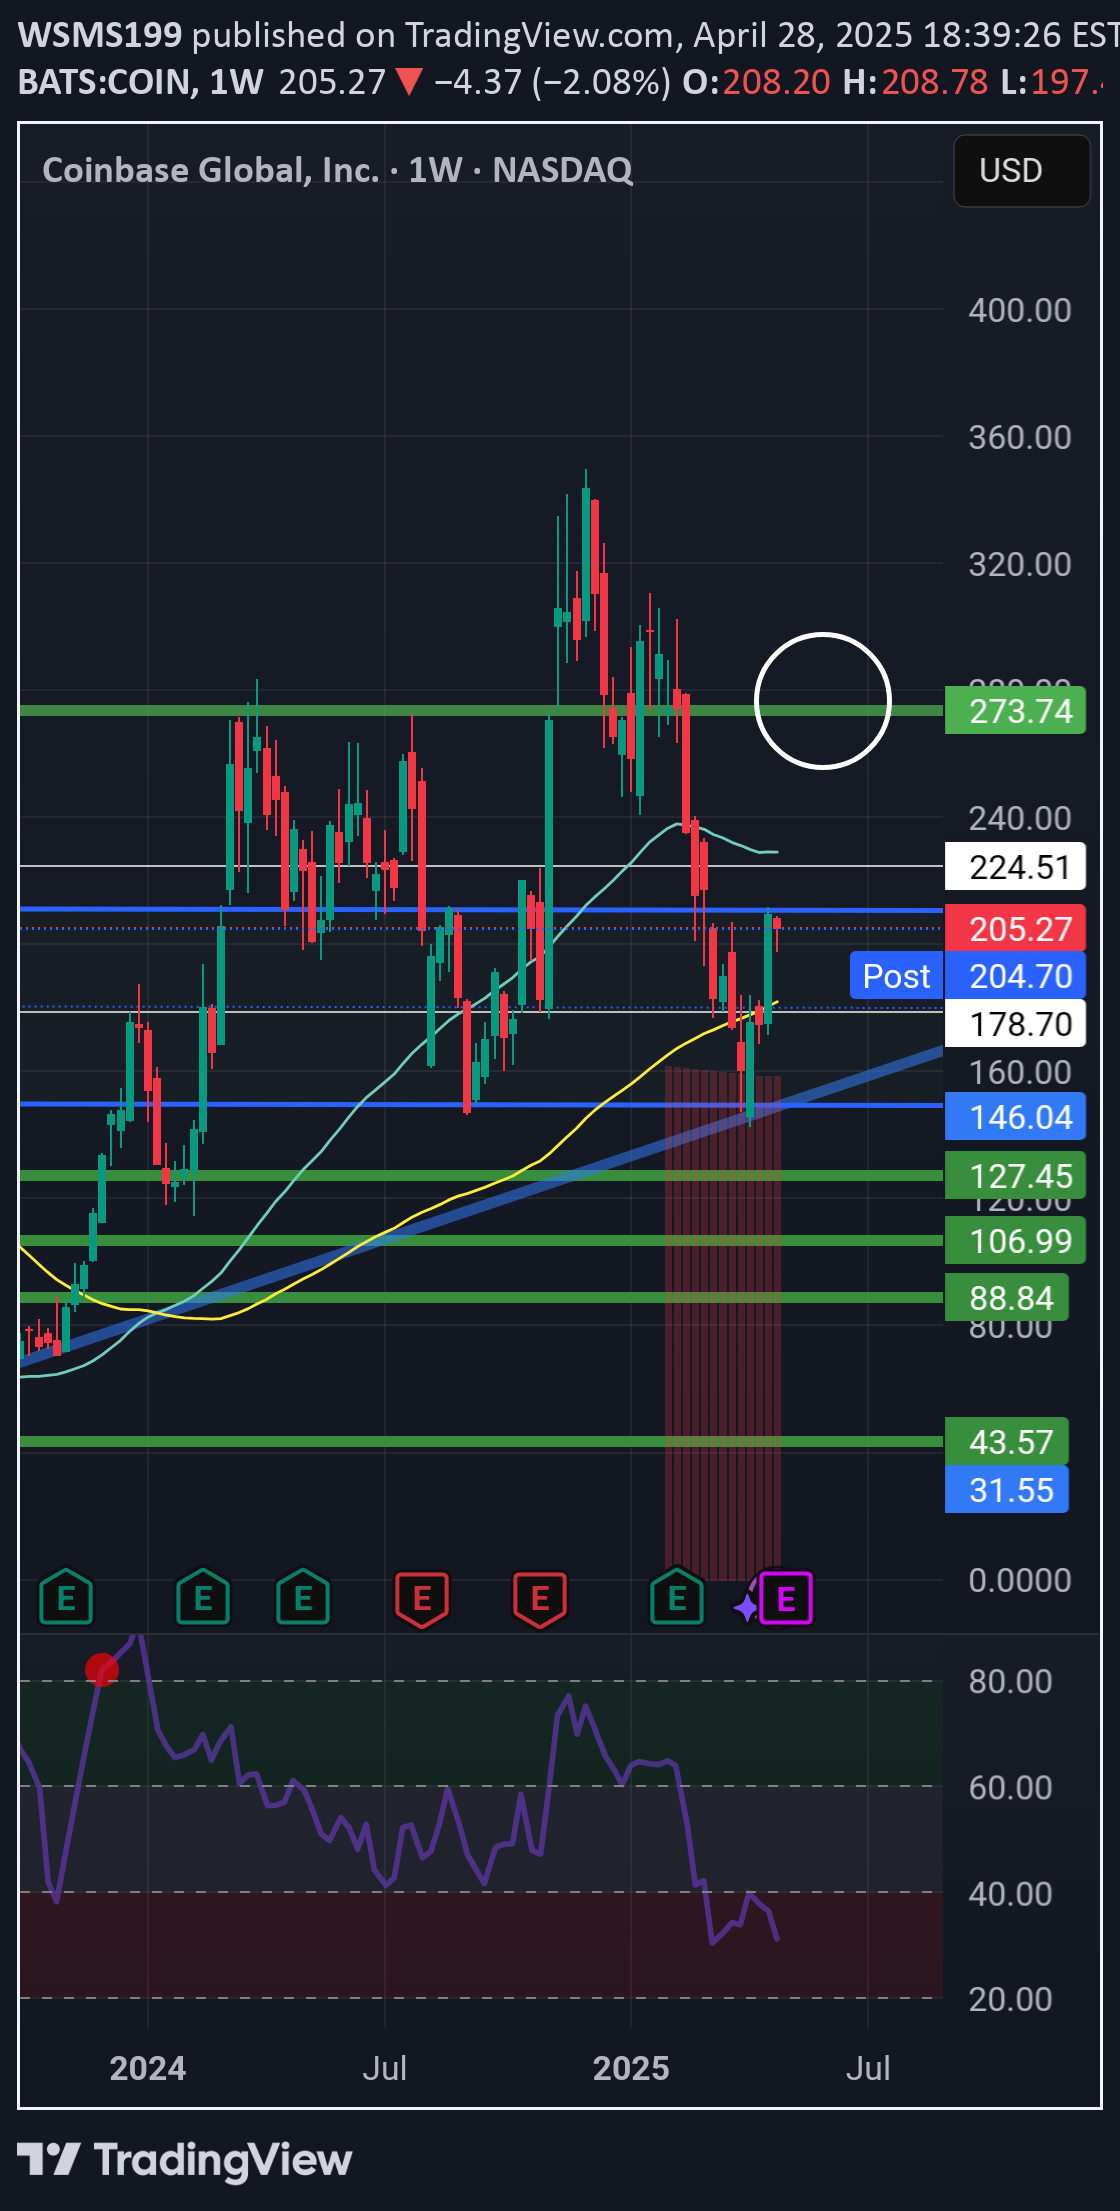1120x2211 pixels.
Task: Select the green 106.99 price label
Action: pos(1015,1241)
